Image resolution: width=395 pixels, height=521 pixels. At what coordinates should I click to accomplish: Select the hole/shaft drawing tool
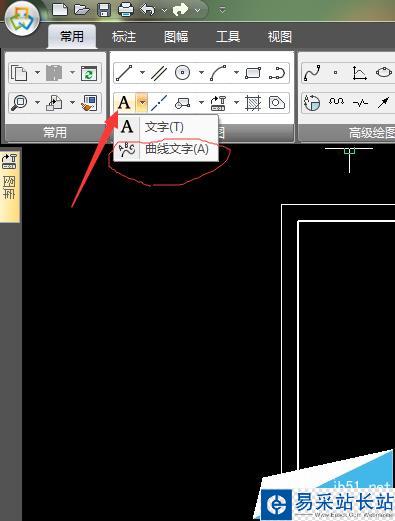182,103
